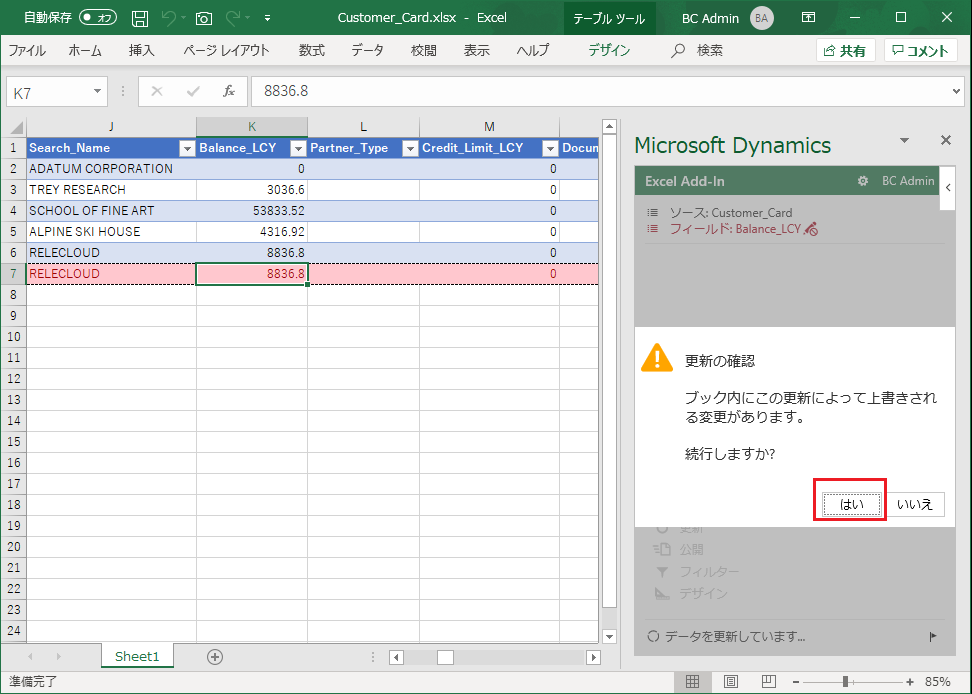Select column K header
972x694 pixels.
[x=252, y=127]
